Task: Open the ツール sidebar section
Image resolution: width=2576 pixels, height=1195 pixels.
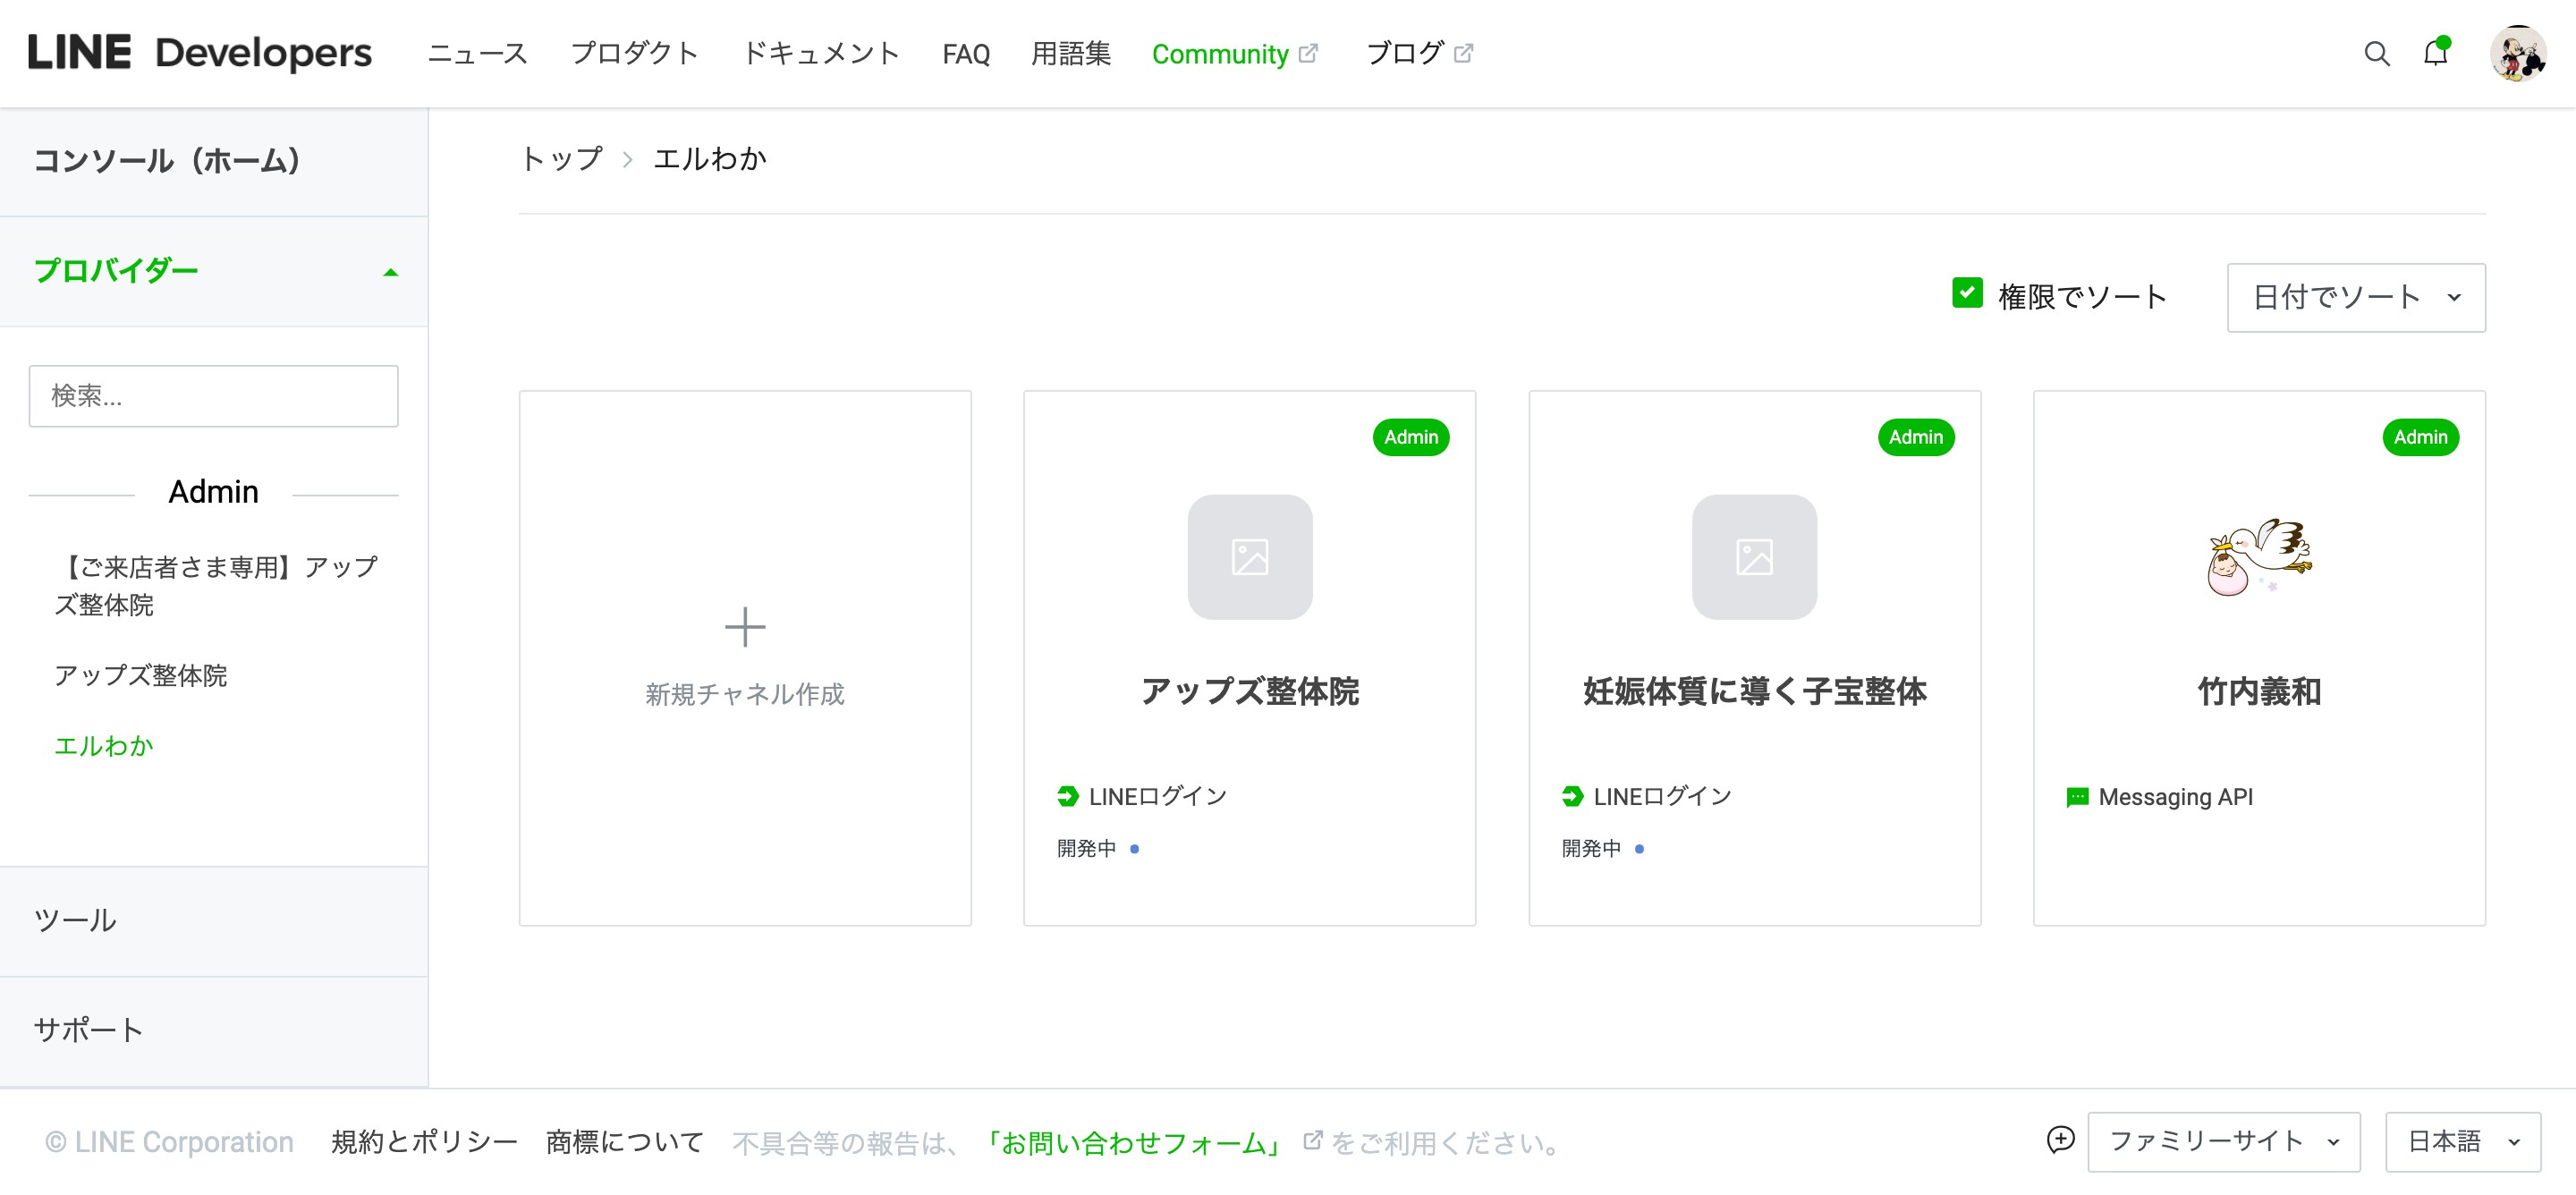Action: [75, 921]
